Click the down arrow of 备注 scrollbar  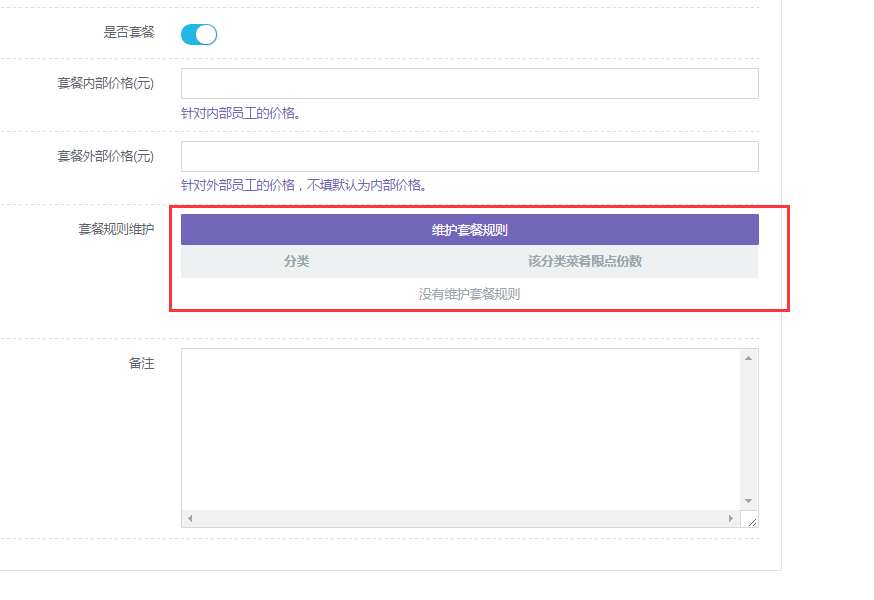(x=748, y=501)
